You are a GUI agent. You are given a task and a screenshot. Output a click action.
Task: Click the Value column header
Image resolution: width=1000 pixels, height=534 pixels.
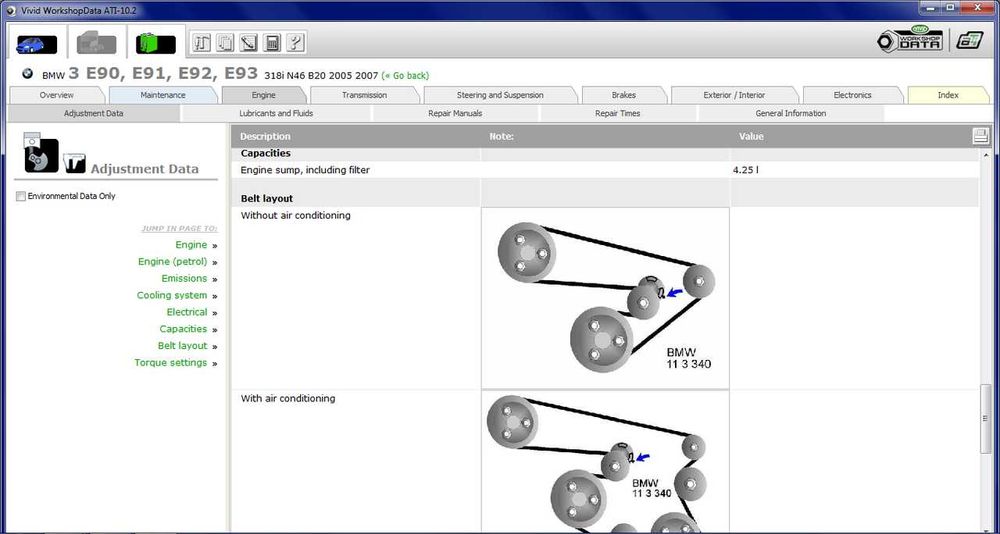[751, 137]
